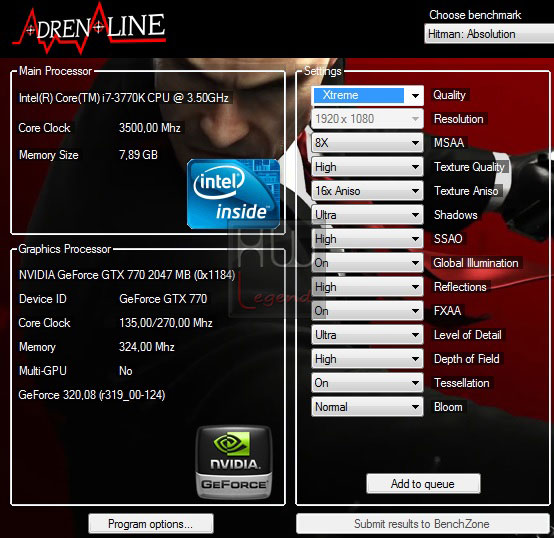Click the 324,00 Mhz memory value
The width and height of the screenshot is (554, 538).
pos(147,347)
